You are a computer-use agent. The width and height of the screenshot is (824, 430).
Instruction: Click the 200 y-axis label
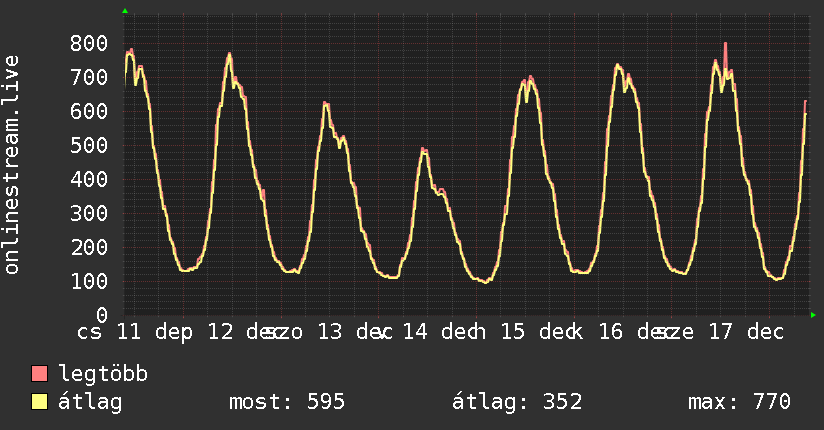coord(89,247)
